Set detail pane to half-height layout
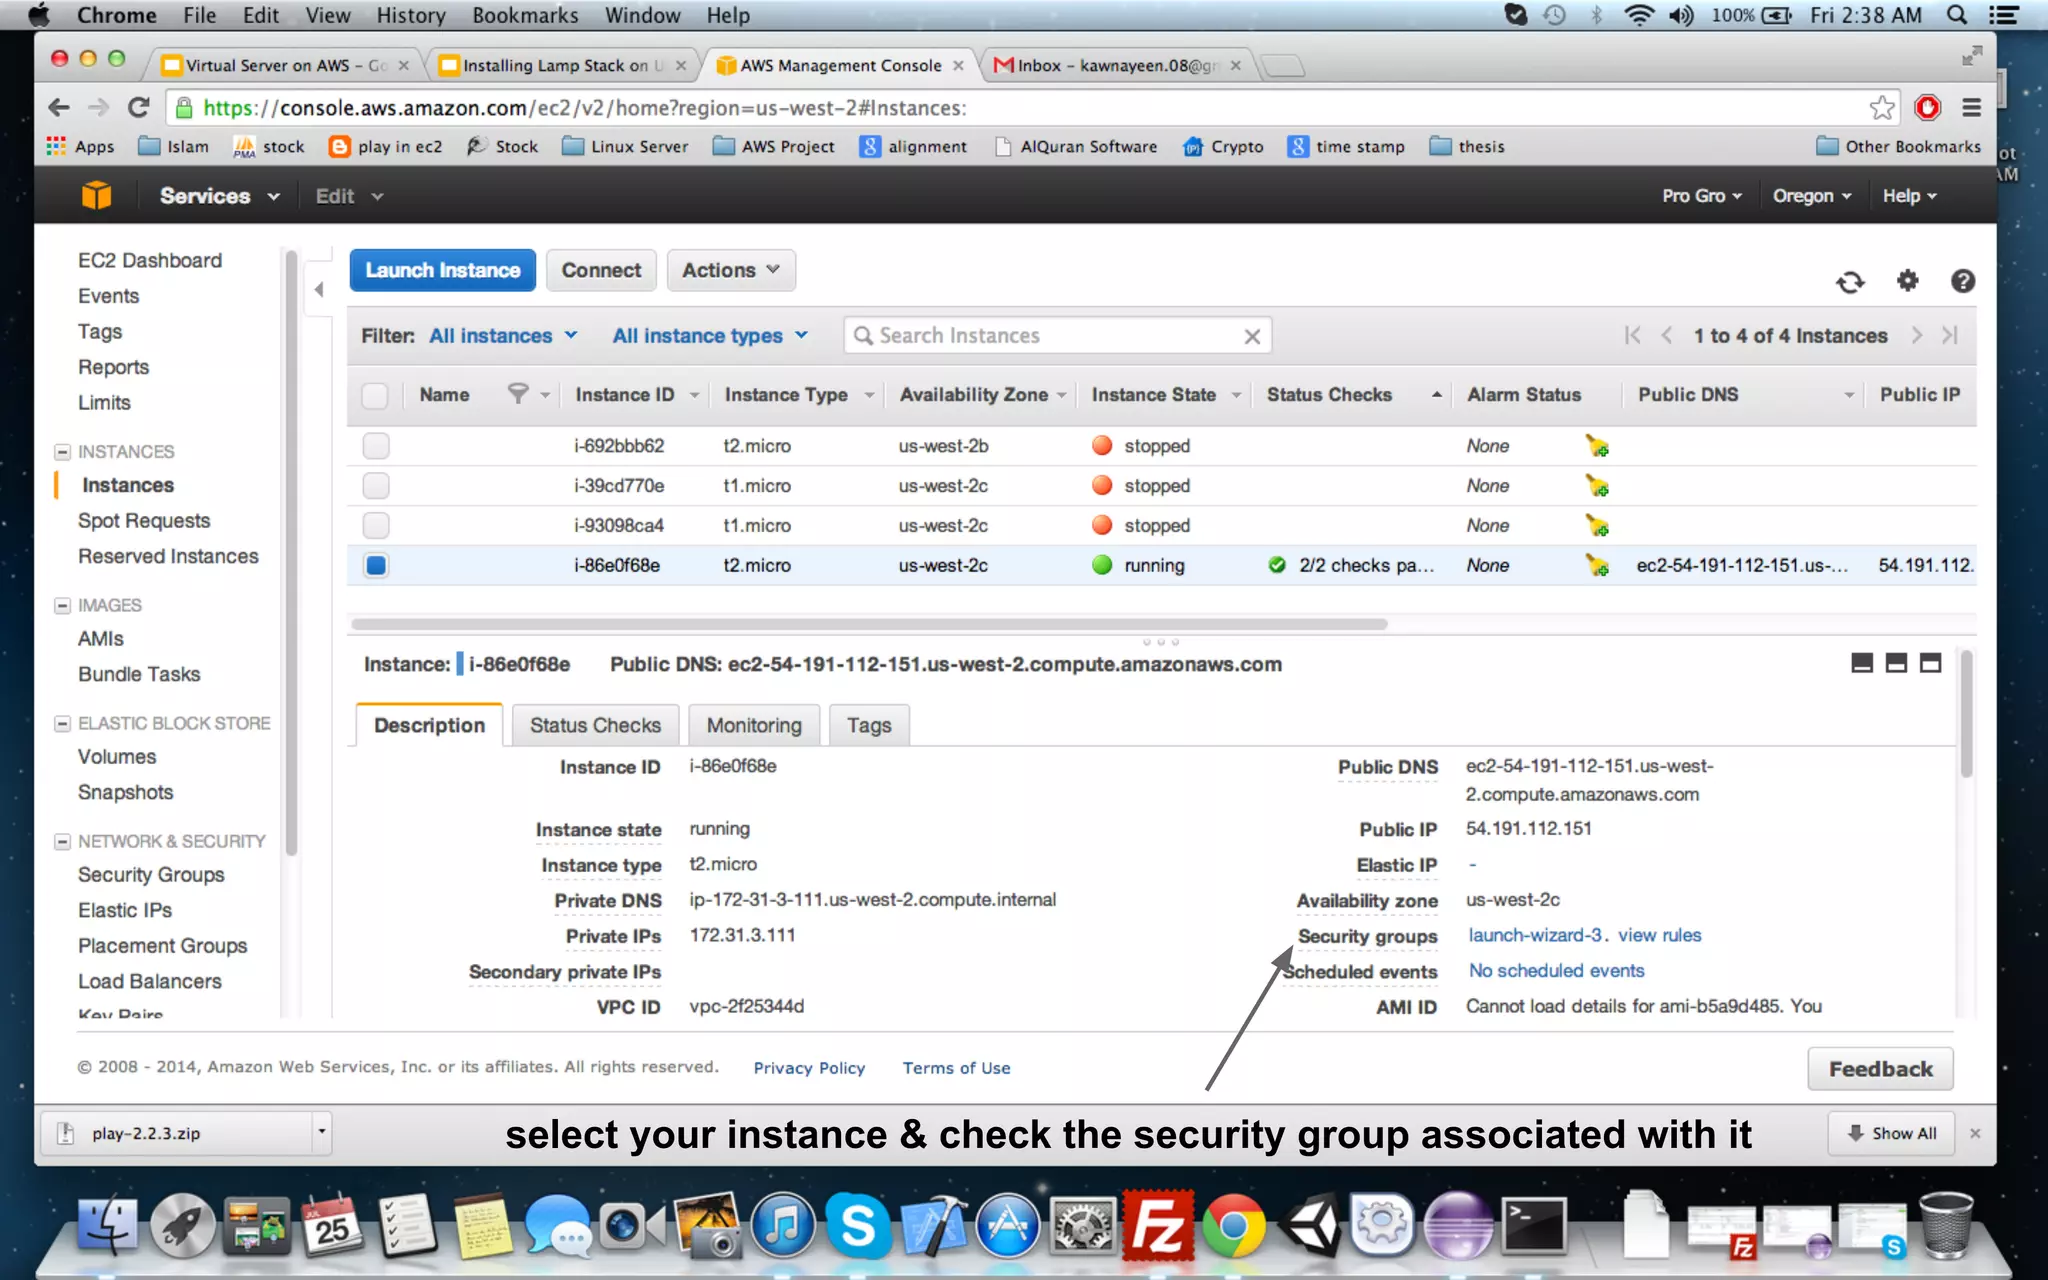 [1896, 663]
